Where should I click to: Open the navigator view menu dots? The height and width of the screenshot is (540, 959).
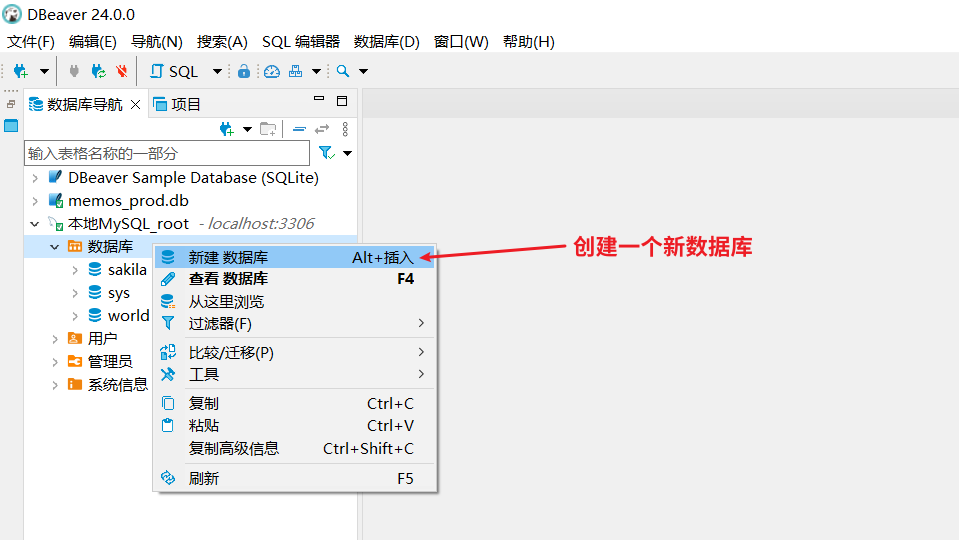coord(345,129)
